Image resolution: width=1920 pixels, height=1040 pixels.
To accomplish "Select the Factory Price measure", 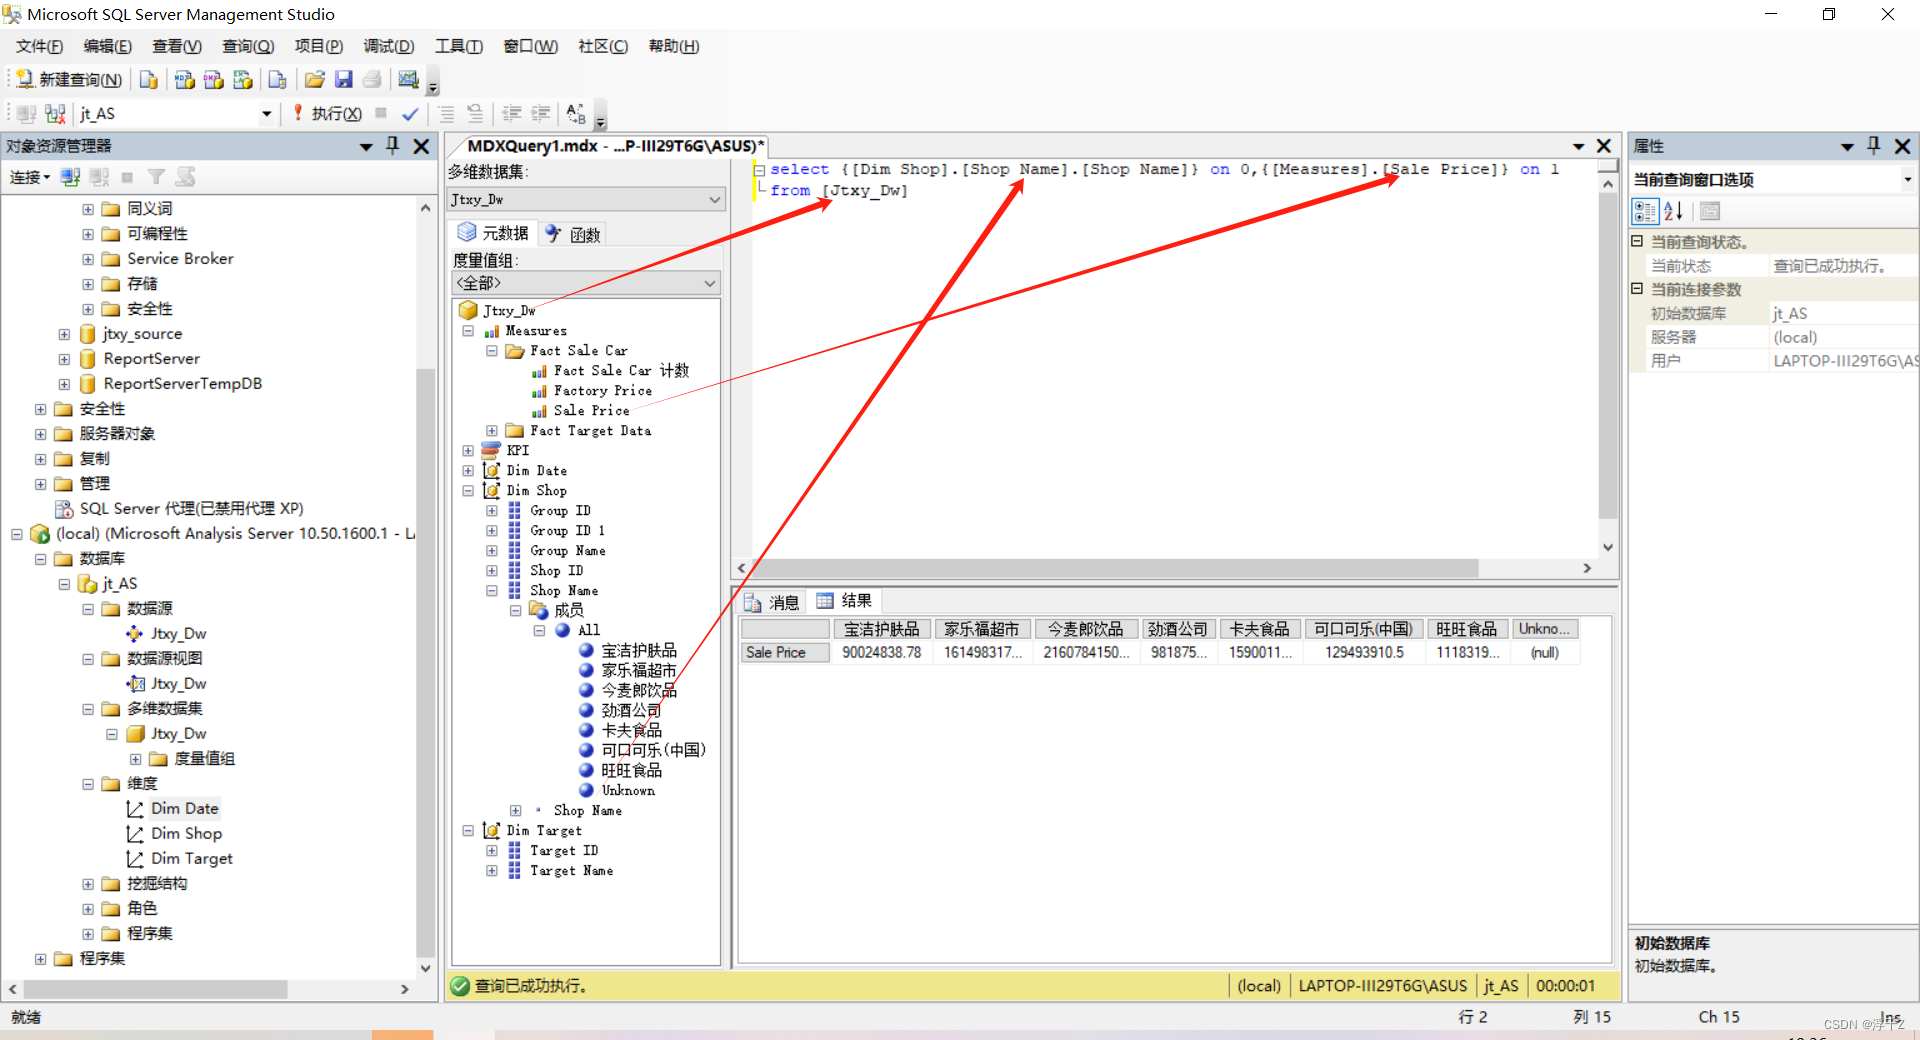I will coord(603,391).
